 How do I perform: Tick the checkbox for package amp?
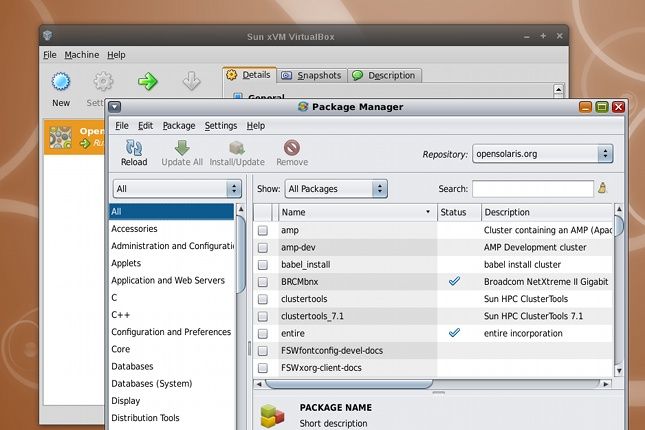pos(262,230)
